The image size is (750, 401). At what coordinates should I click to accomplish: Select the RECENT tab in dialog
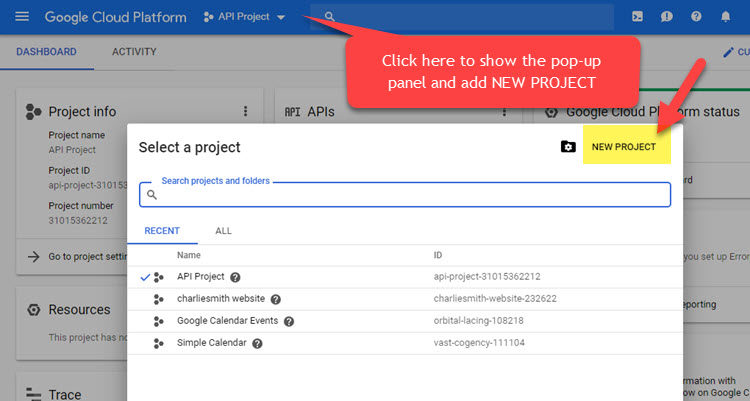[162, 231]
